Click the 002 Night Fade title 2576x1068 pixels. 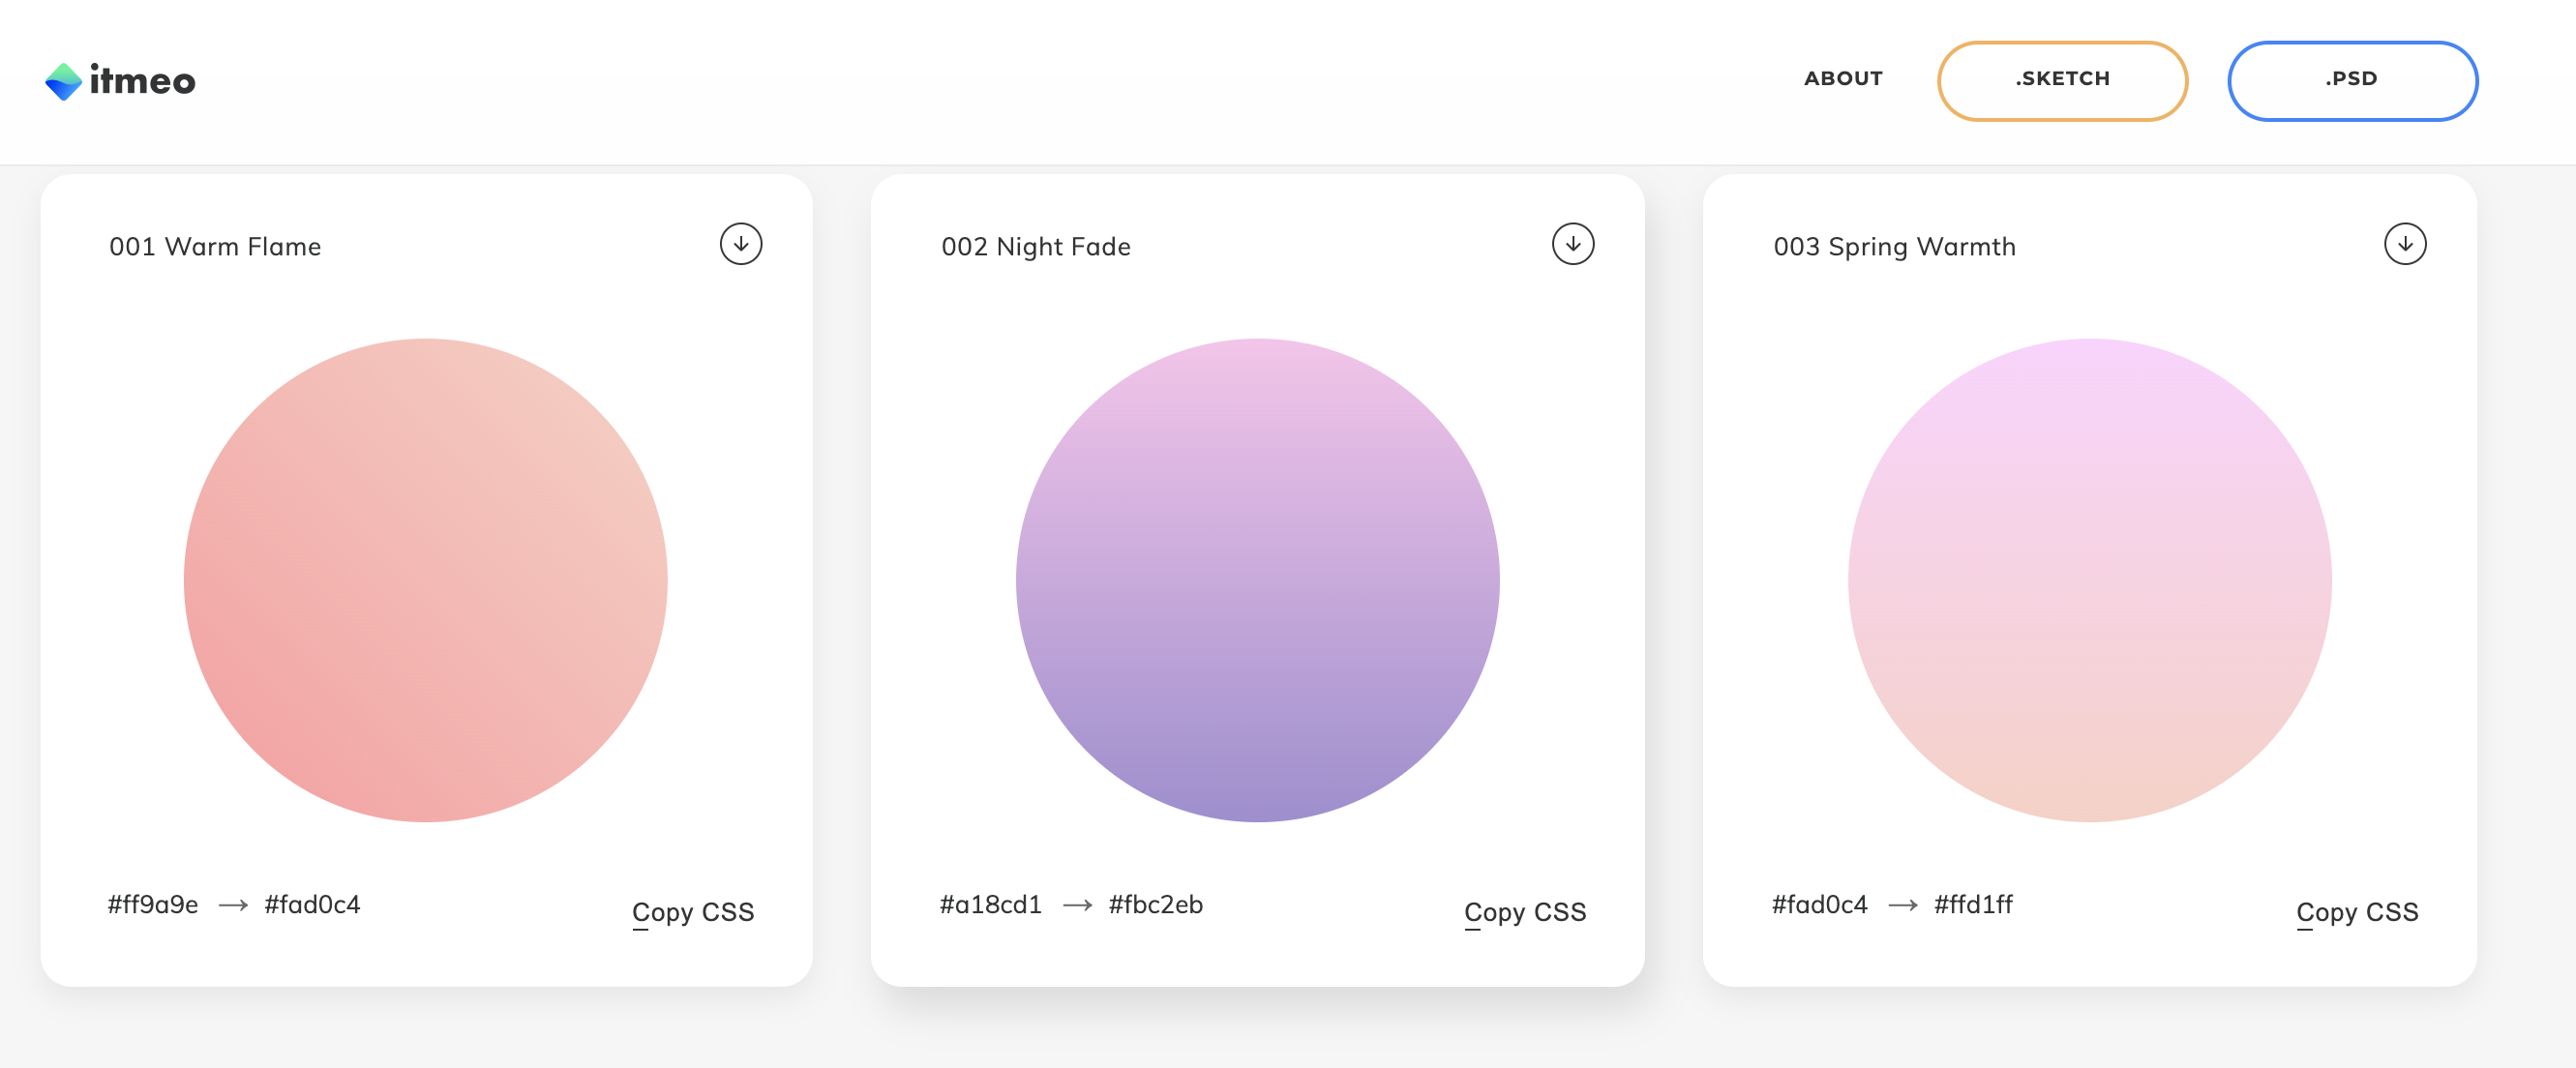tap(1035, 247)
